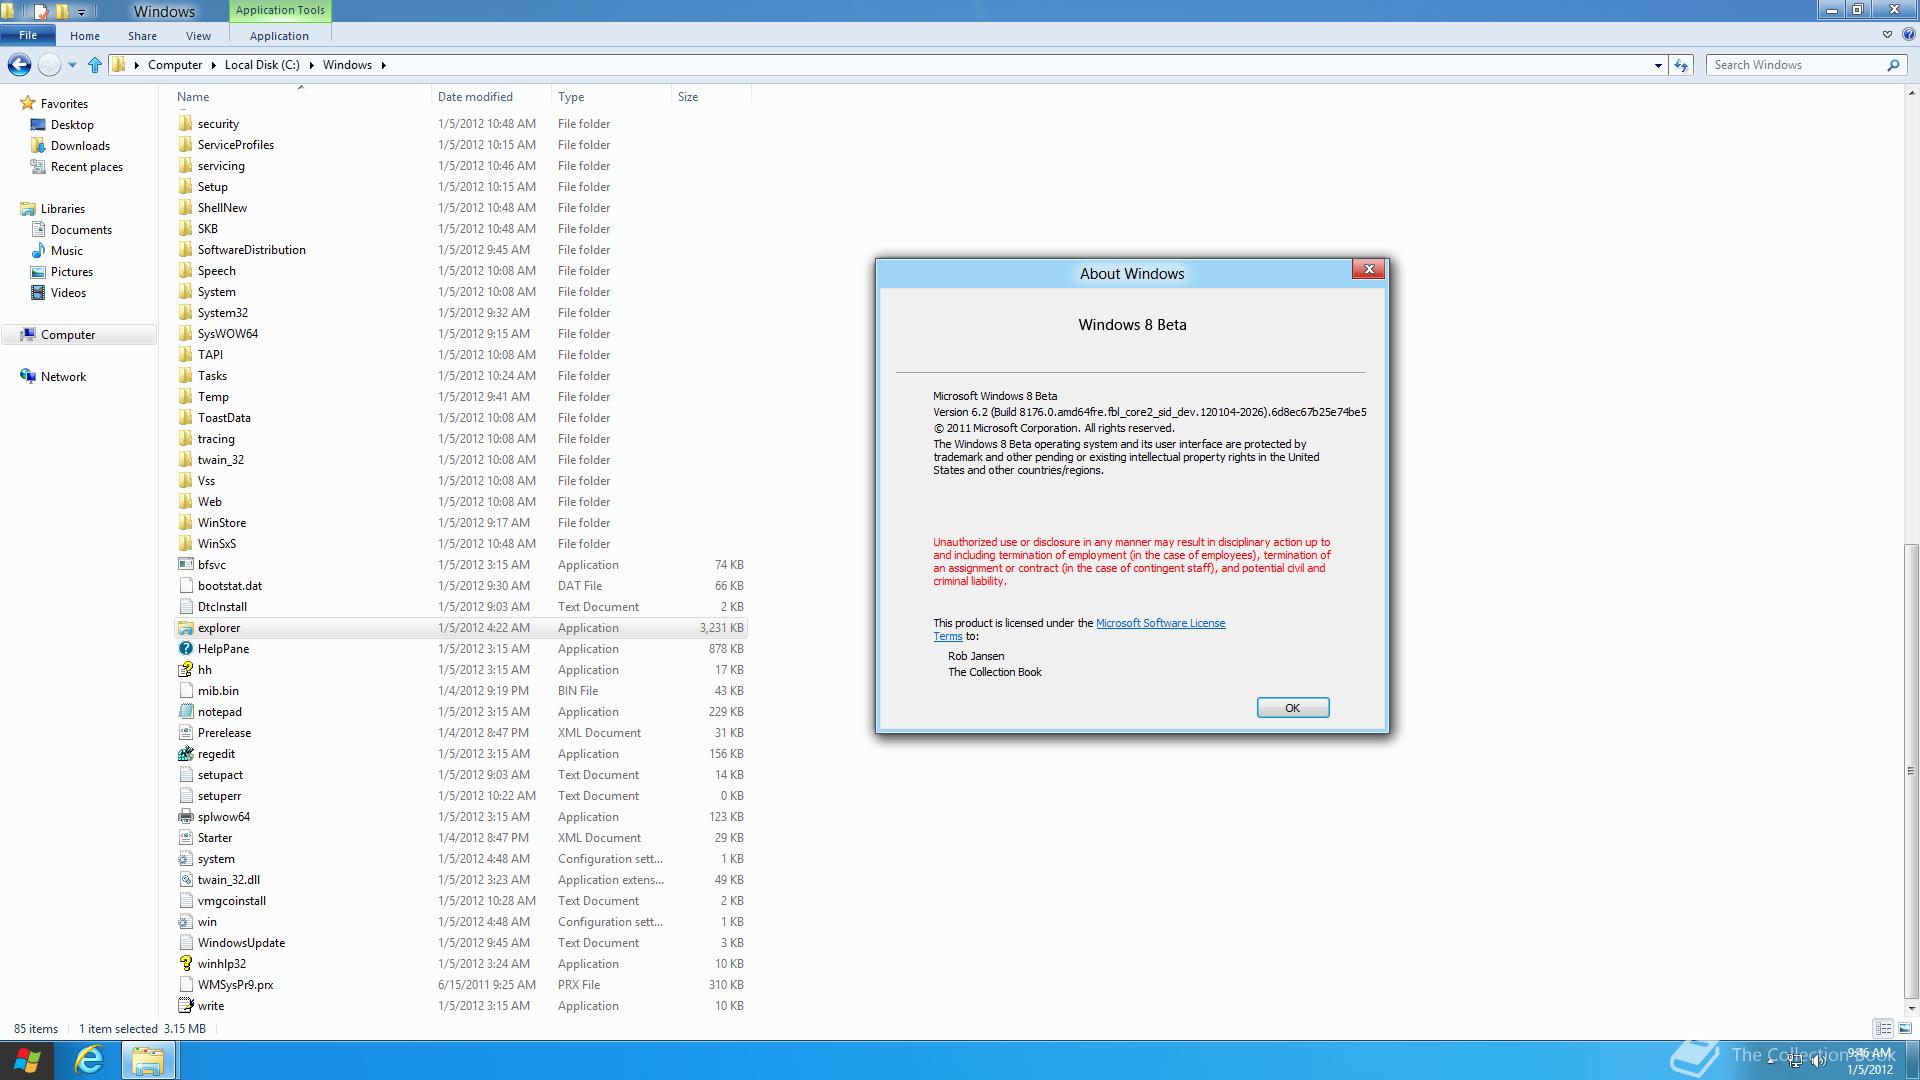Sort by the Type column header
The image size is (1920, 1080).
click(571, 97)
